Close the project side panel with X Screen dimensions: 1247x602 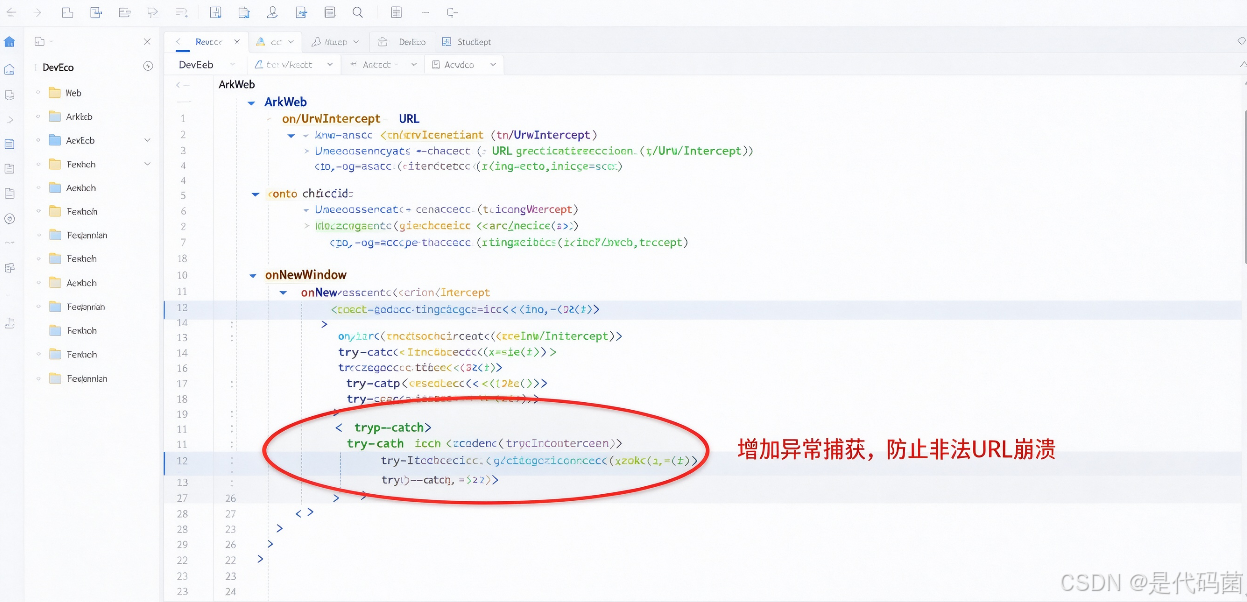click(147, 42)
